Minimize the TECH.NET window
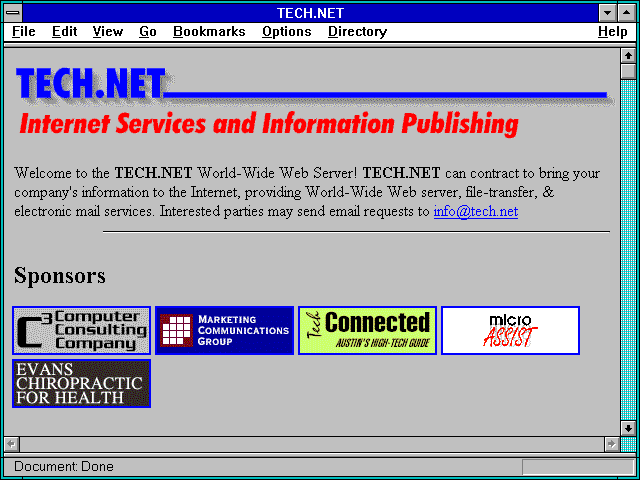This screenshot has height=480, width=640. [x=607, y=13]
